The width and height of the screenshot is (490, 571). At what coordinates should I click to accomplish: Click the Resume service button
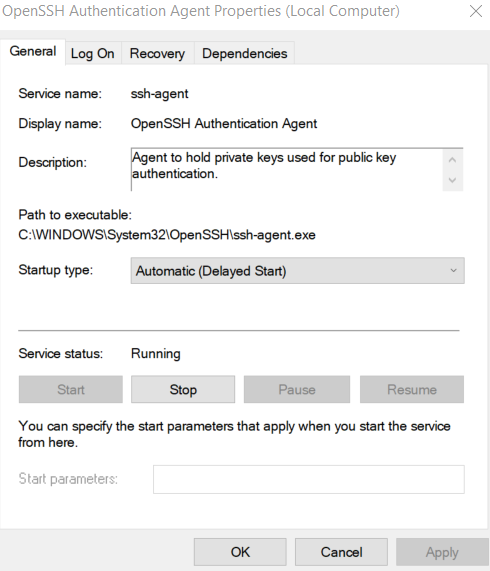(x=412, y=390)
